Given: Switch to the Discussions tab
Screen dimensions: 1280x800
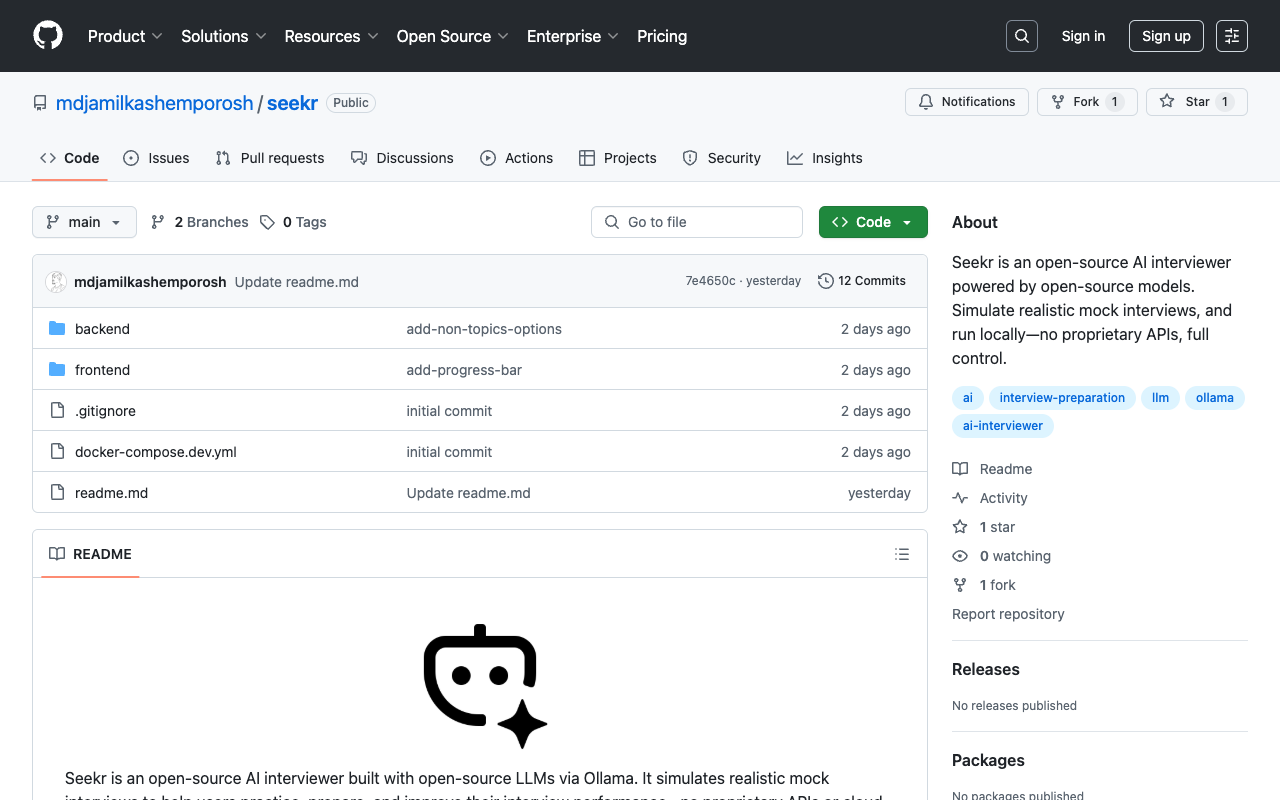Looking at the screenshot, I should (x=402, y=158).
